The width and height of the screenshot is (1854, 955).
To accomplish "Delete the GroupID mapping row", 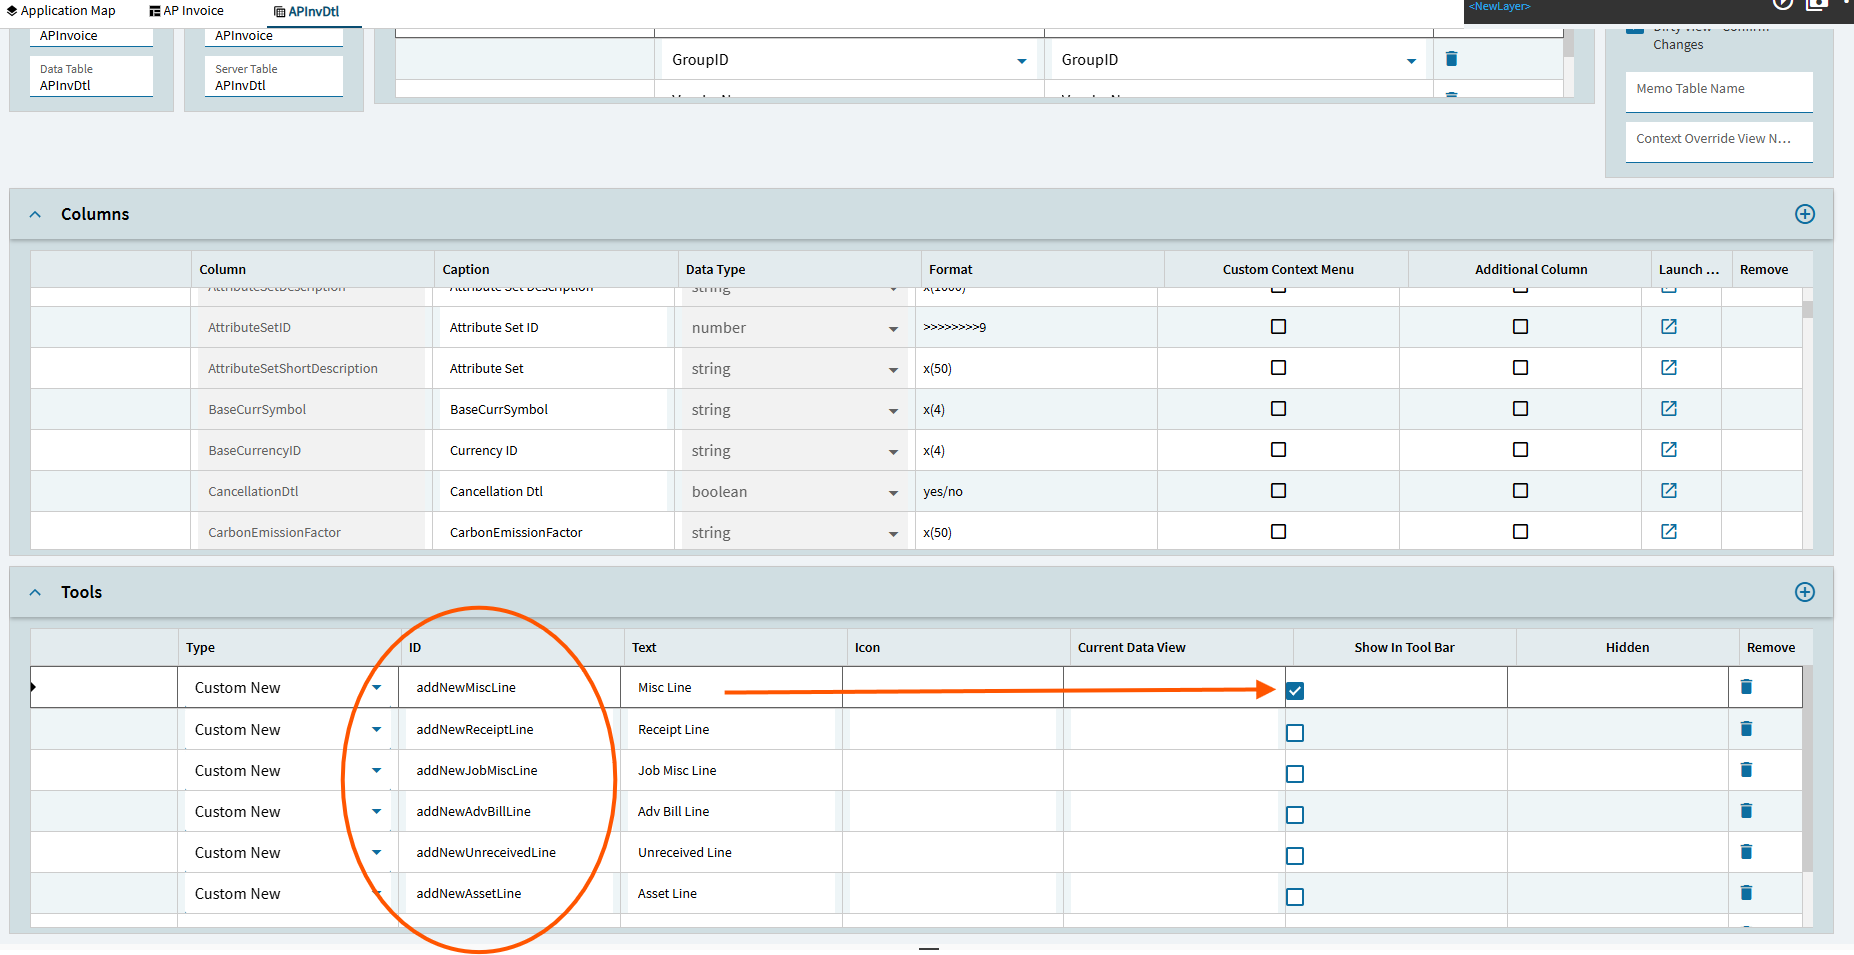I will click(1451, 59).
